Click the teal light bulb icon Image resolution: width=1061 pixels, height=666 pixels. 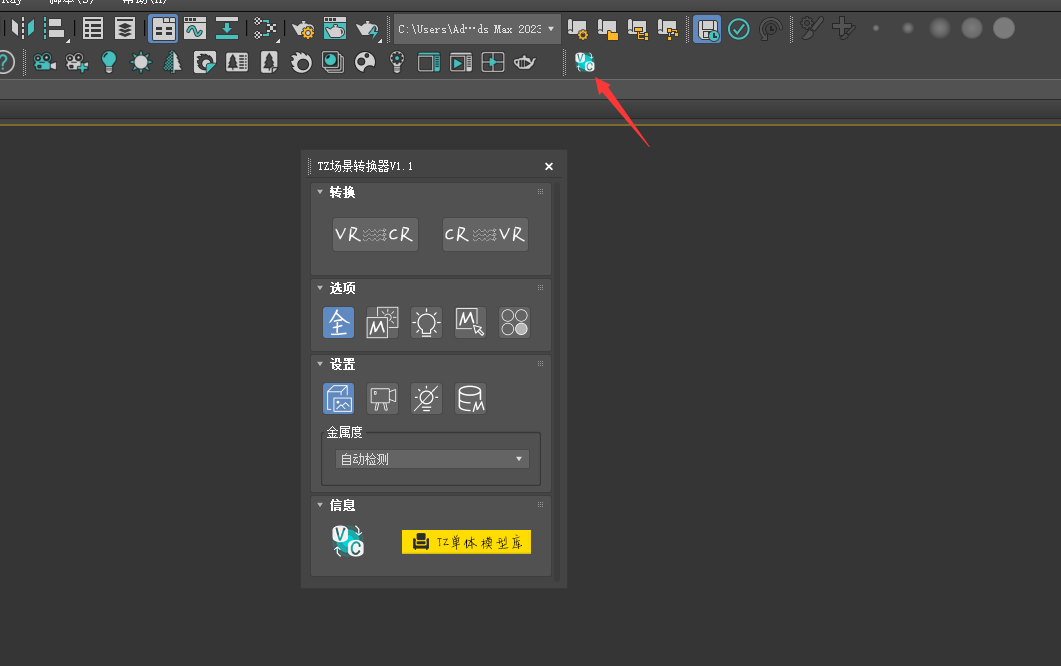coord(108,62)
